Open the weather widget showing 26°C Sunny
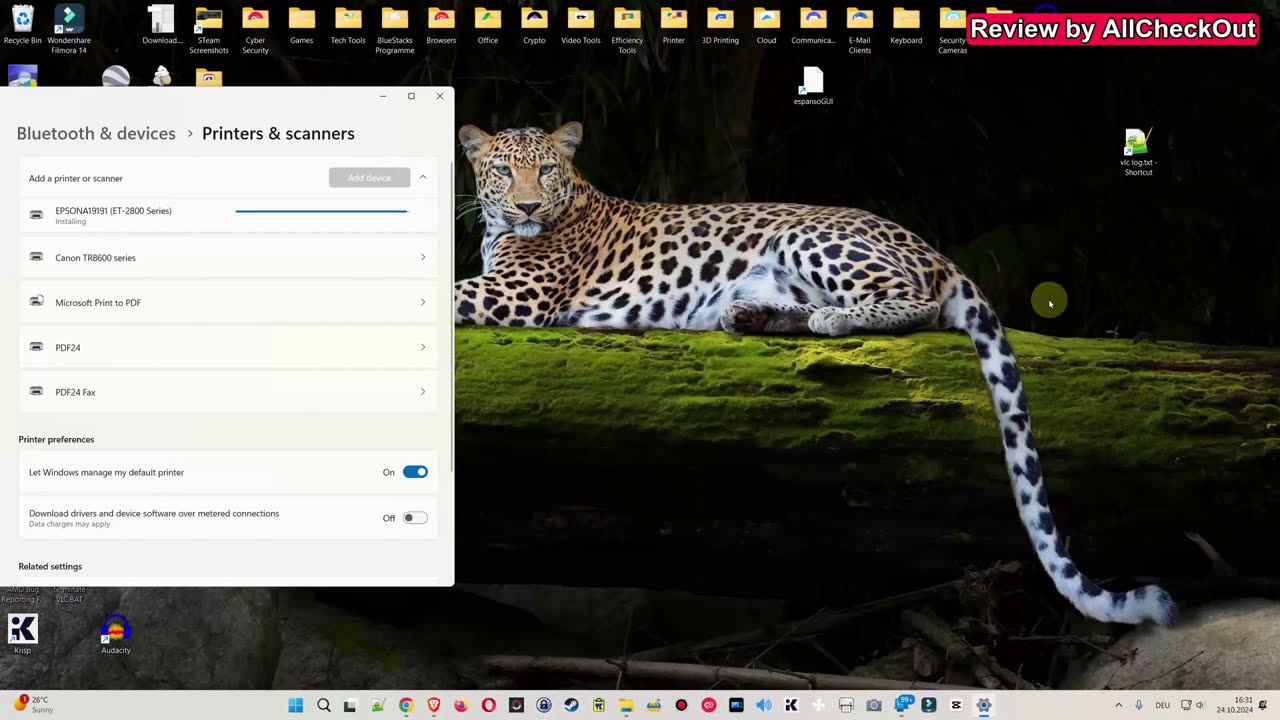This screenshot has height=720, width=1280. [34, 705]
